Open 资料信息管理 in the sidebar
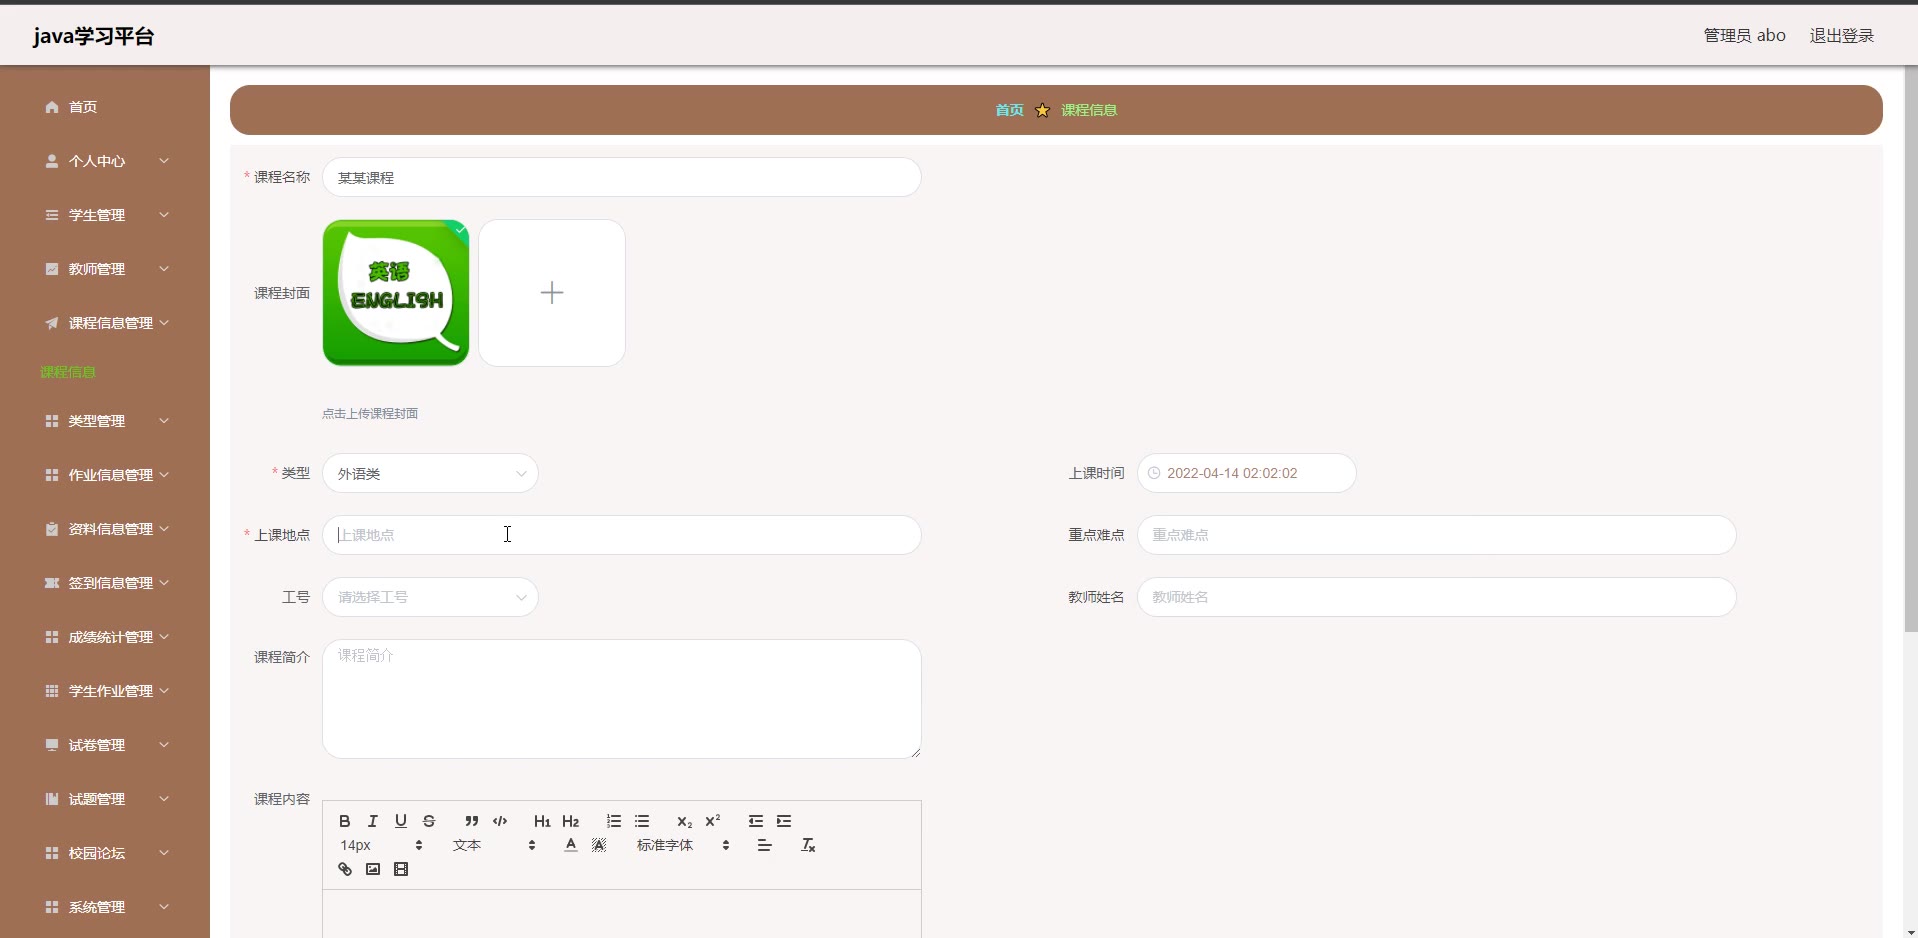 pos(105,529)
